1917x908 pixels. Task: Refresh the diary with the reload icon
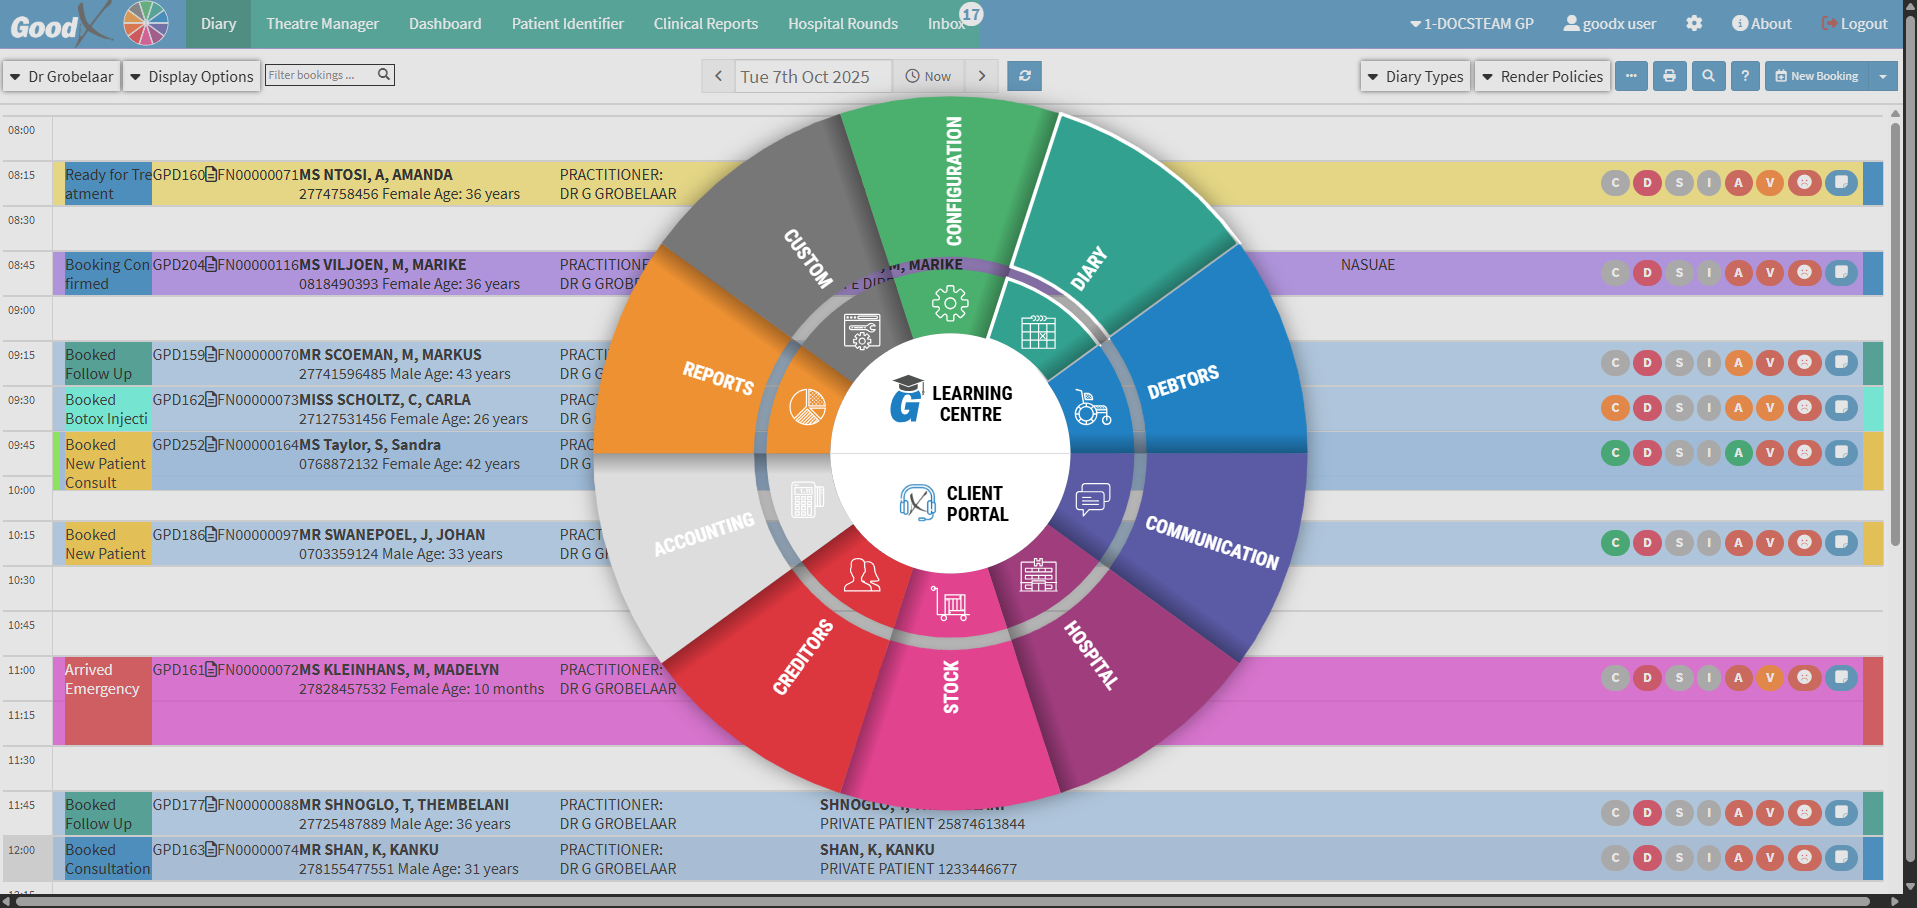[1024, 76]
